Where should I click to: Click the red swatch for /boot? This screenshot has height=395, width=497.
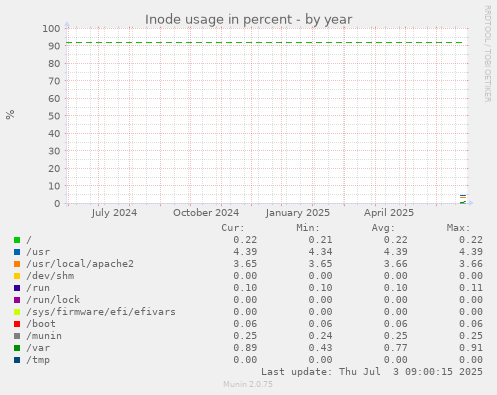pyautogui.click(x=17, y=324)
